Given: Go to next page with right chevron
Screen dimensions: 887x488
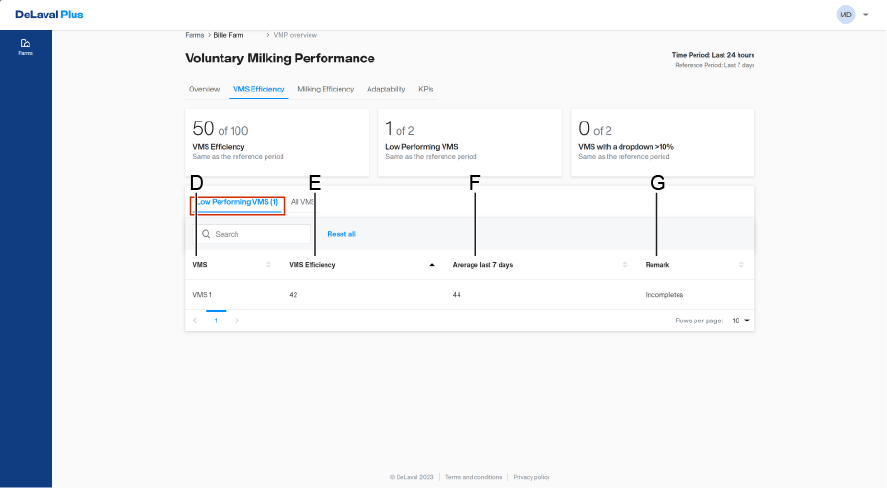Looking at the screenshot, I should click(237, 321).
